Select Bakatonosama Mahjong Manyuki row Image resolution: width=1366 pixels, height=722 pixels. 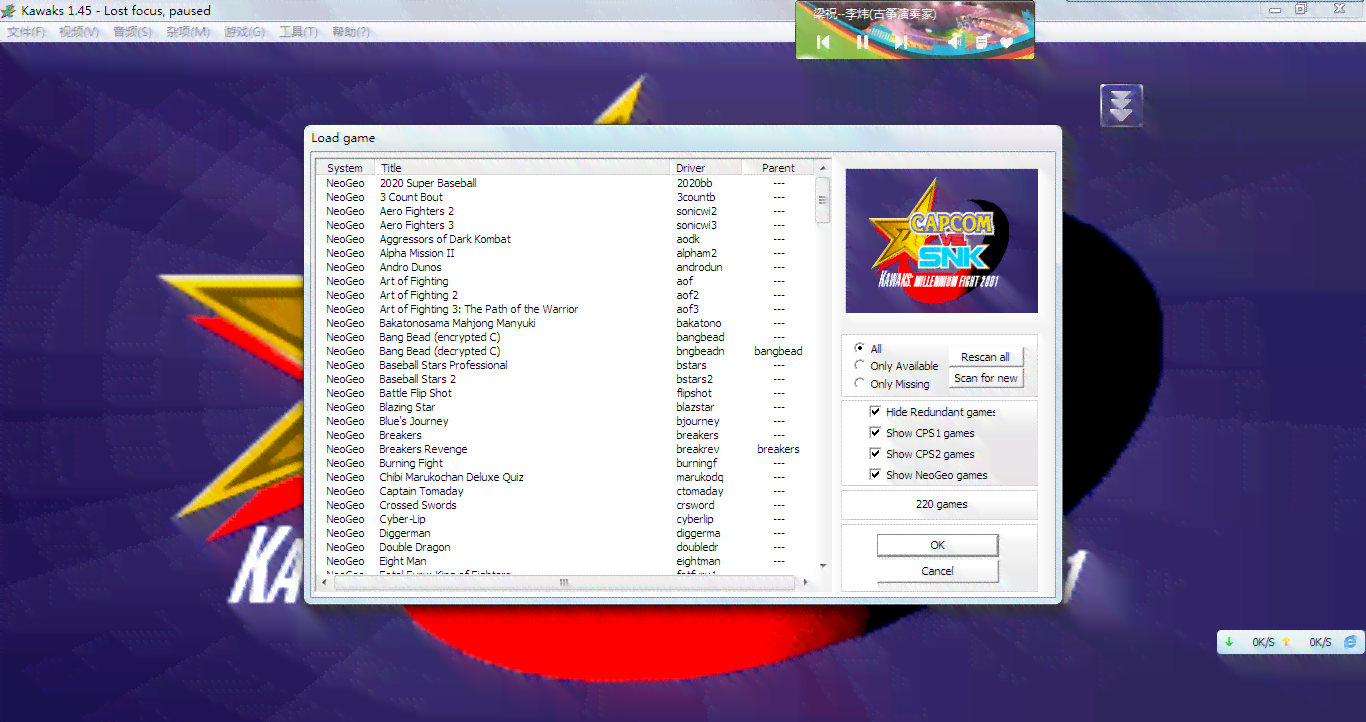tap(566, 323)
